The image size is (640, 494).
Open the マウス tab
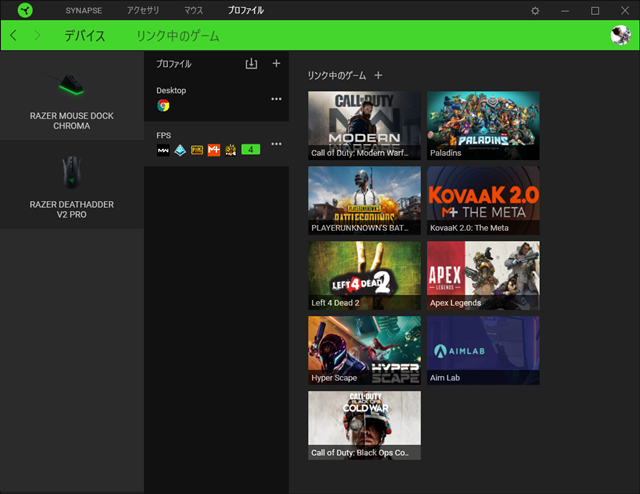[193, 11]
